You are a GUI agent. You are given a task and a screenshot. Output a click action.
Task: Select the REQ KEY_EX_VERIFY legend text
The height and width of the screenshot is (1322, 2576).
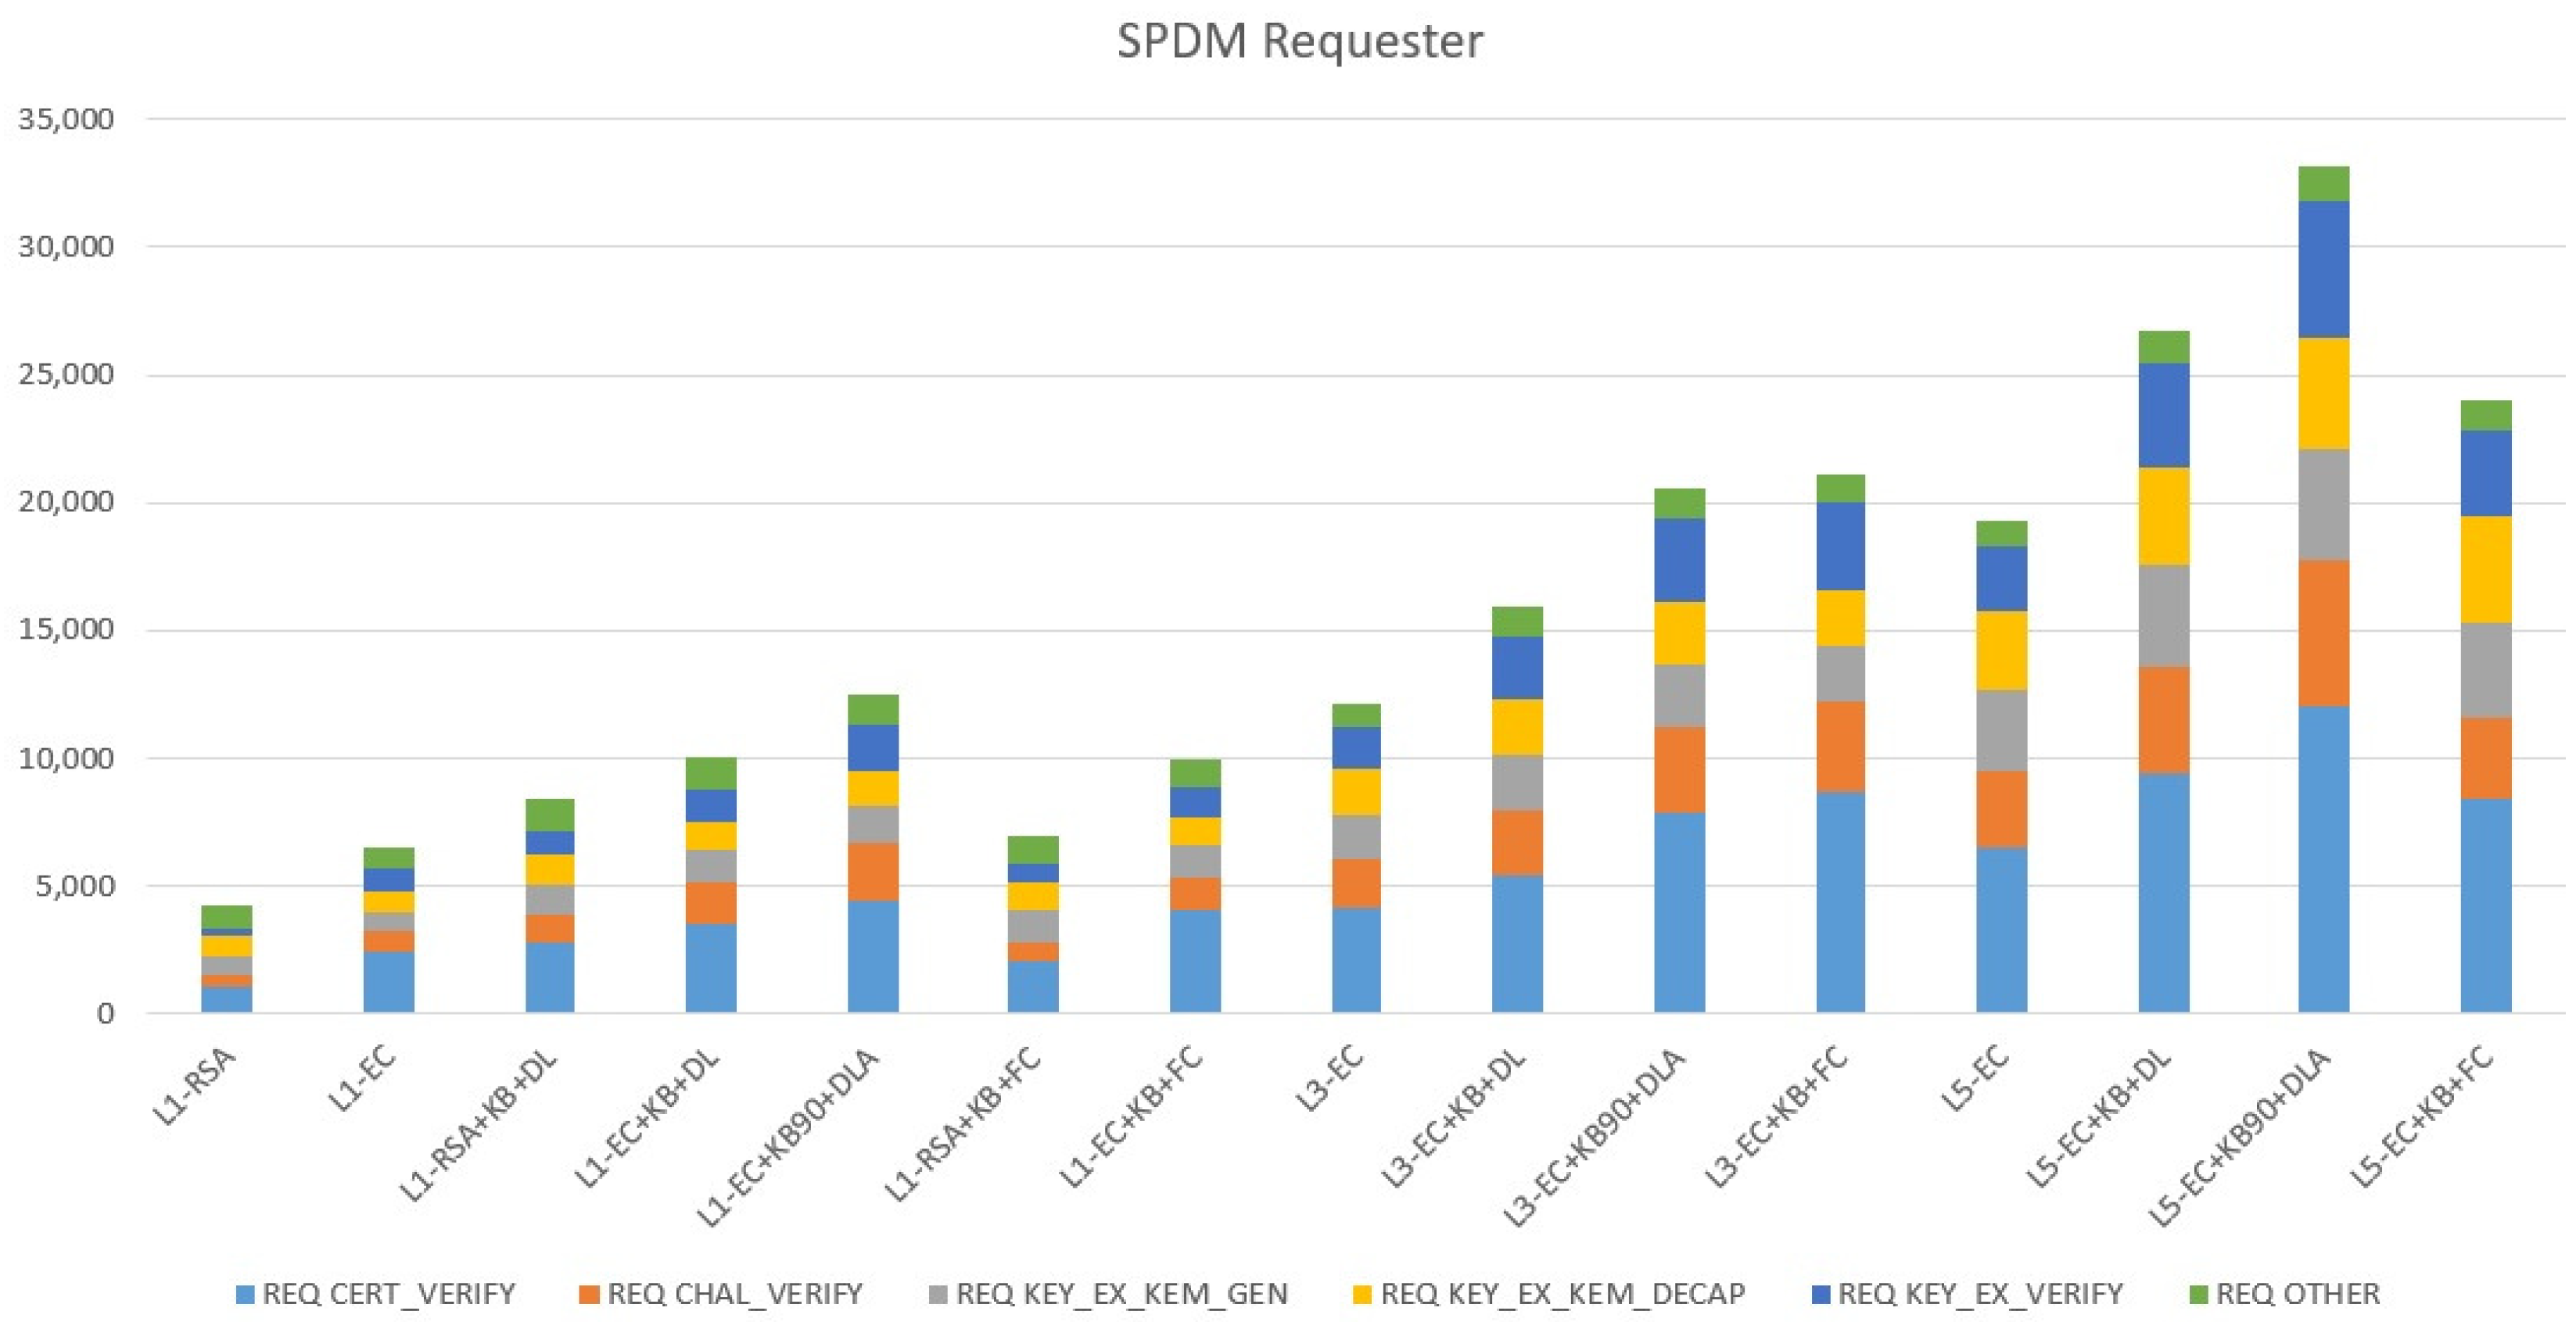point(1979,1294)
